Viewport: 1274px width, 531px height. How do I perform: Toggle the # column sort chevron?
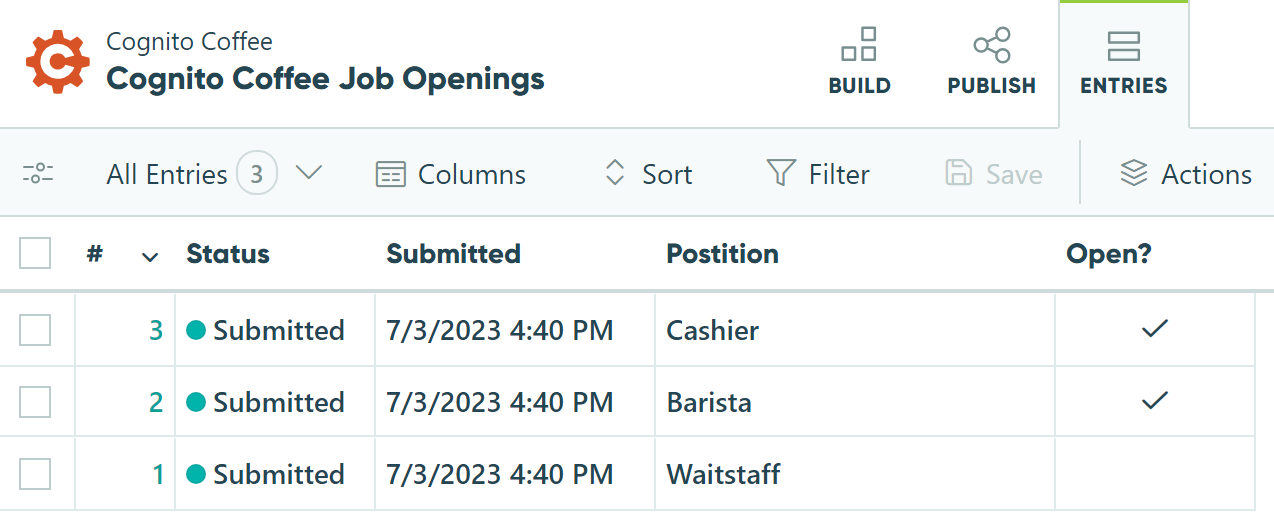[150, 257]
